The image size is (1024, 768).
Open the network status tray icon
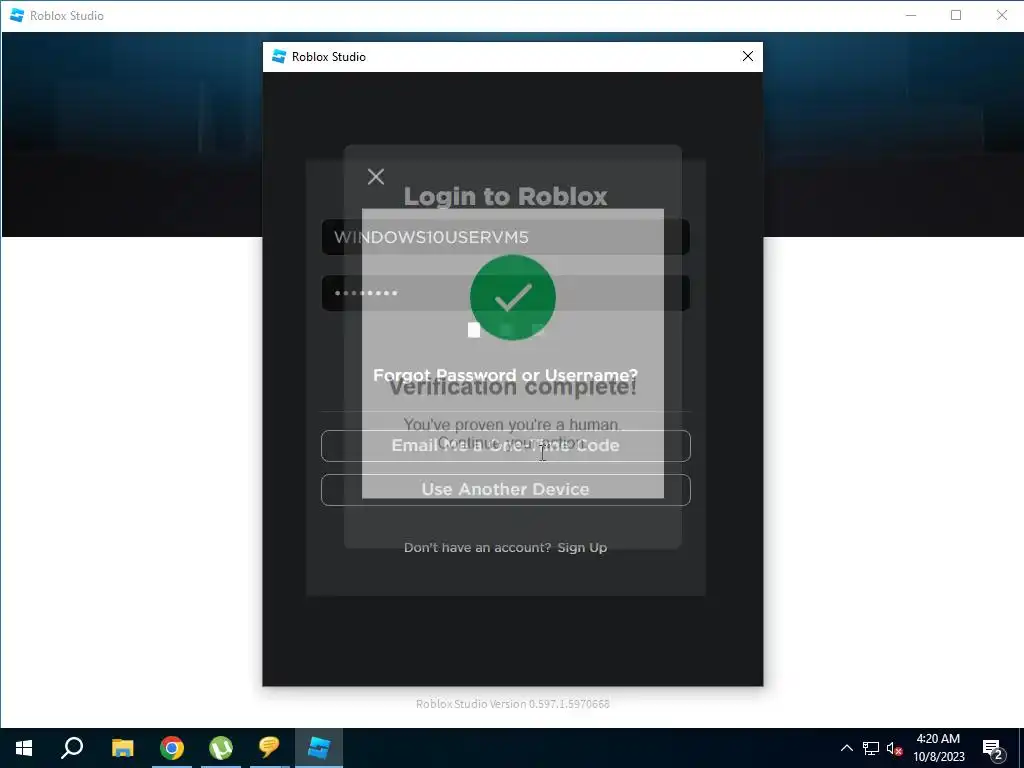(x=871, y=748)
